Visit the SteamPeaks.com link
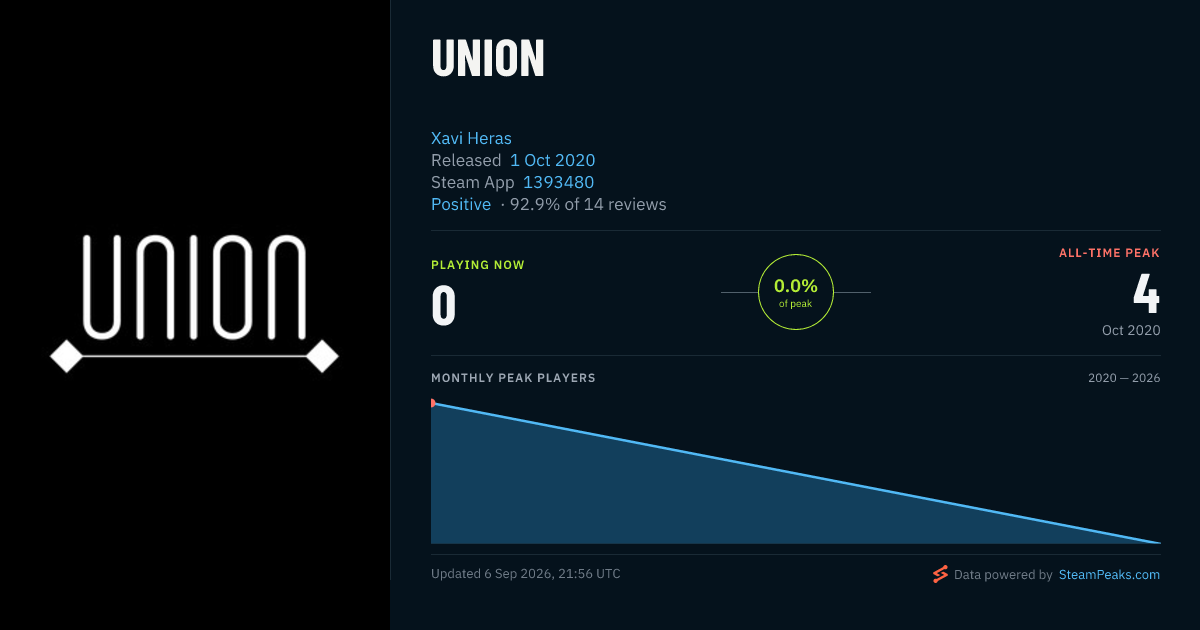The image size is (1200, 630). (1109, 575)
